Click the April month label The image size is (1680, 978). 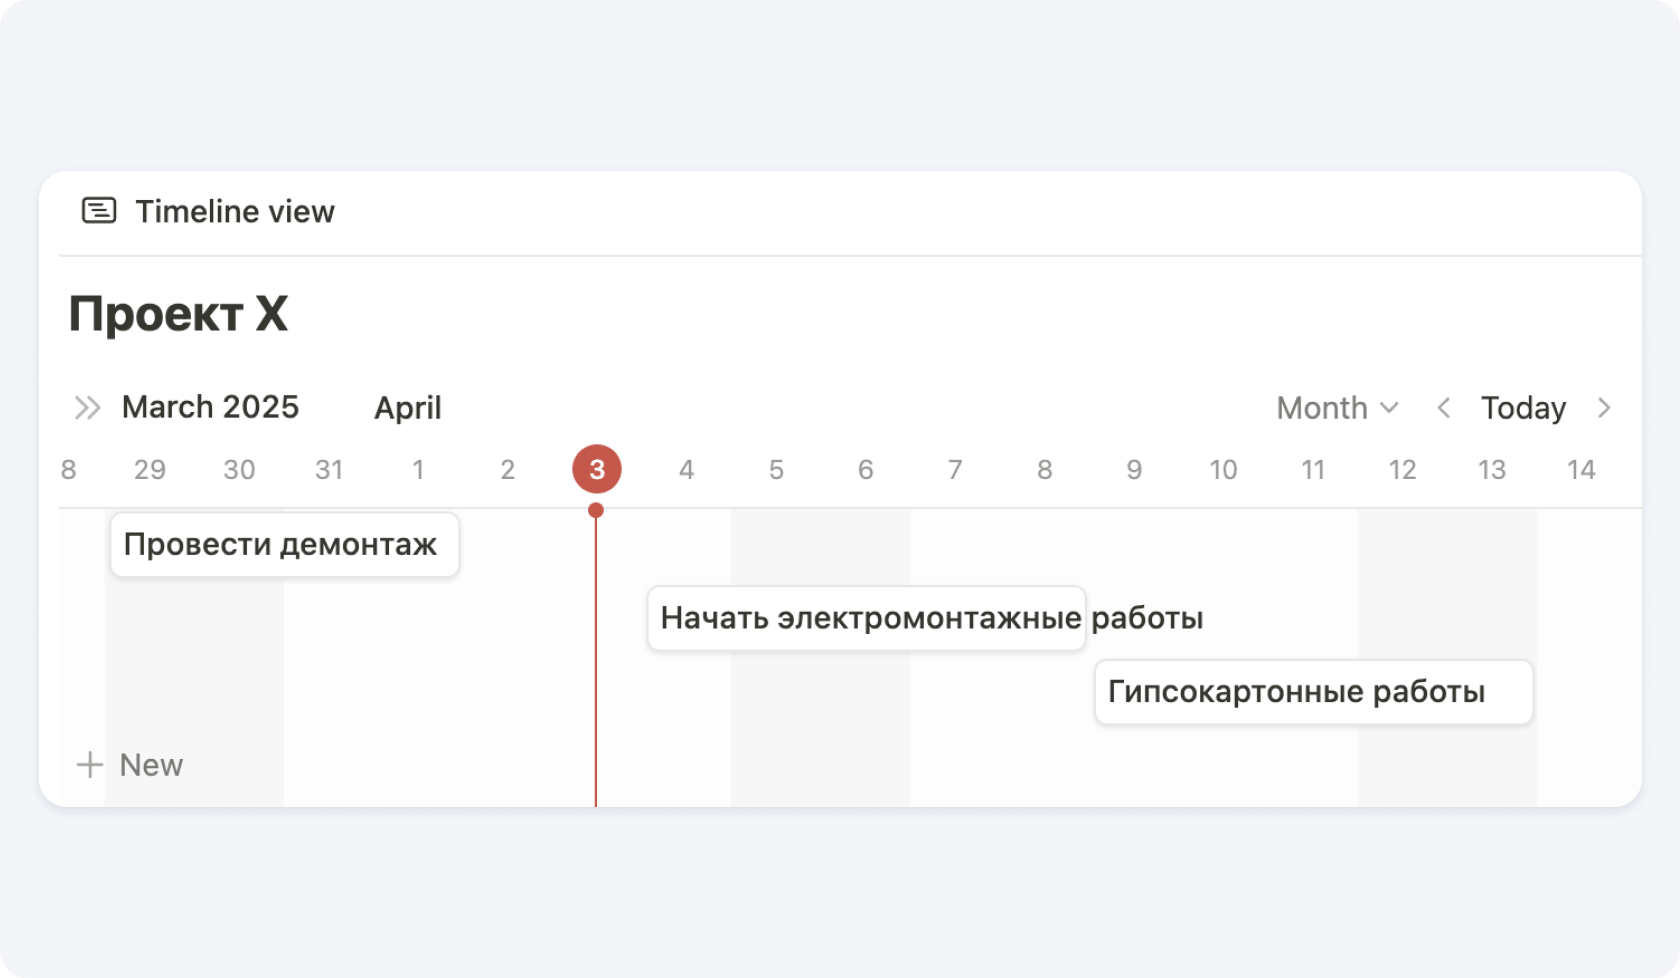tap(407, 408)
